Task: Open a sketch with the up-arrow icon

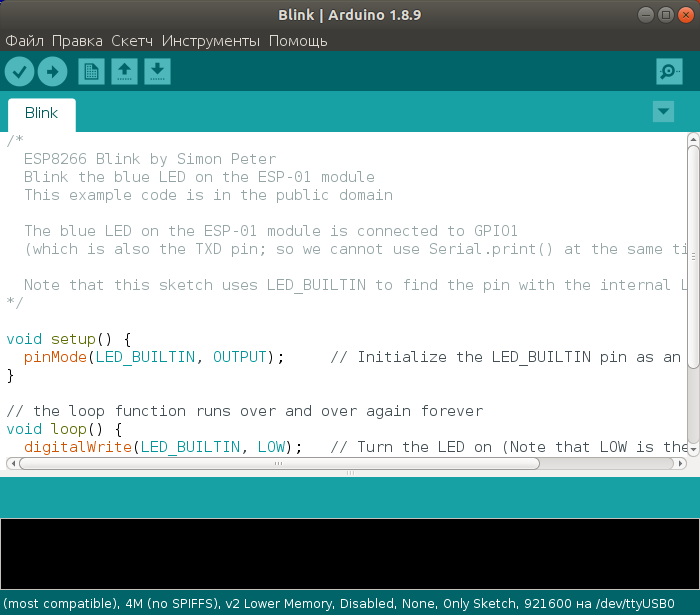Action: [124, 71]
